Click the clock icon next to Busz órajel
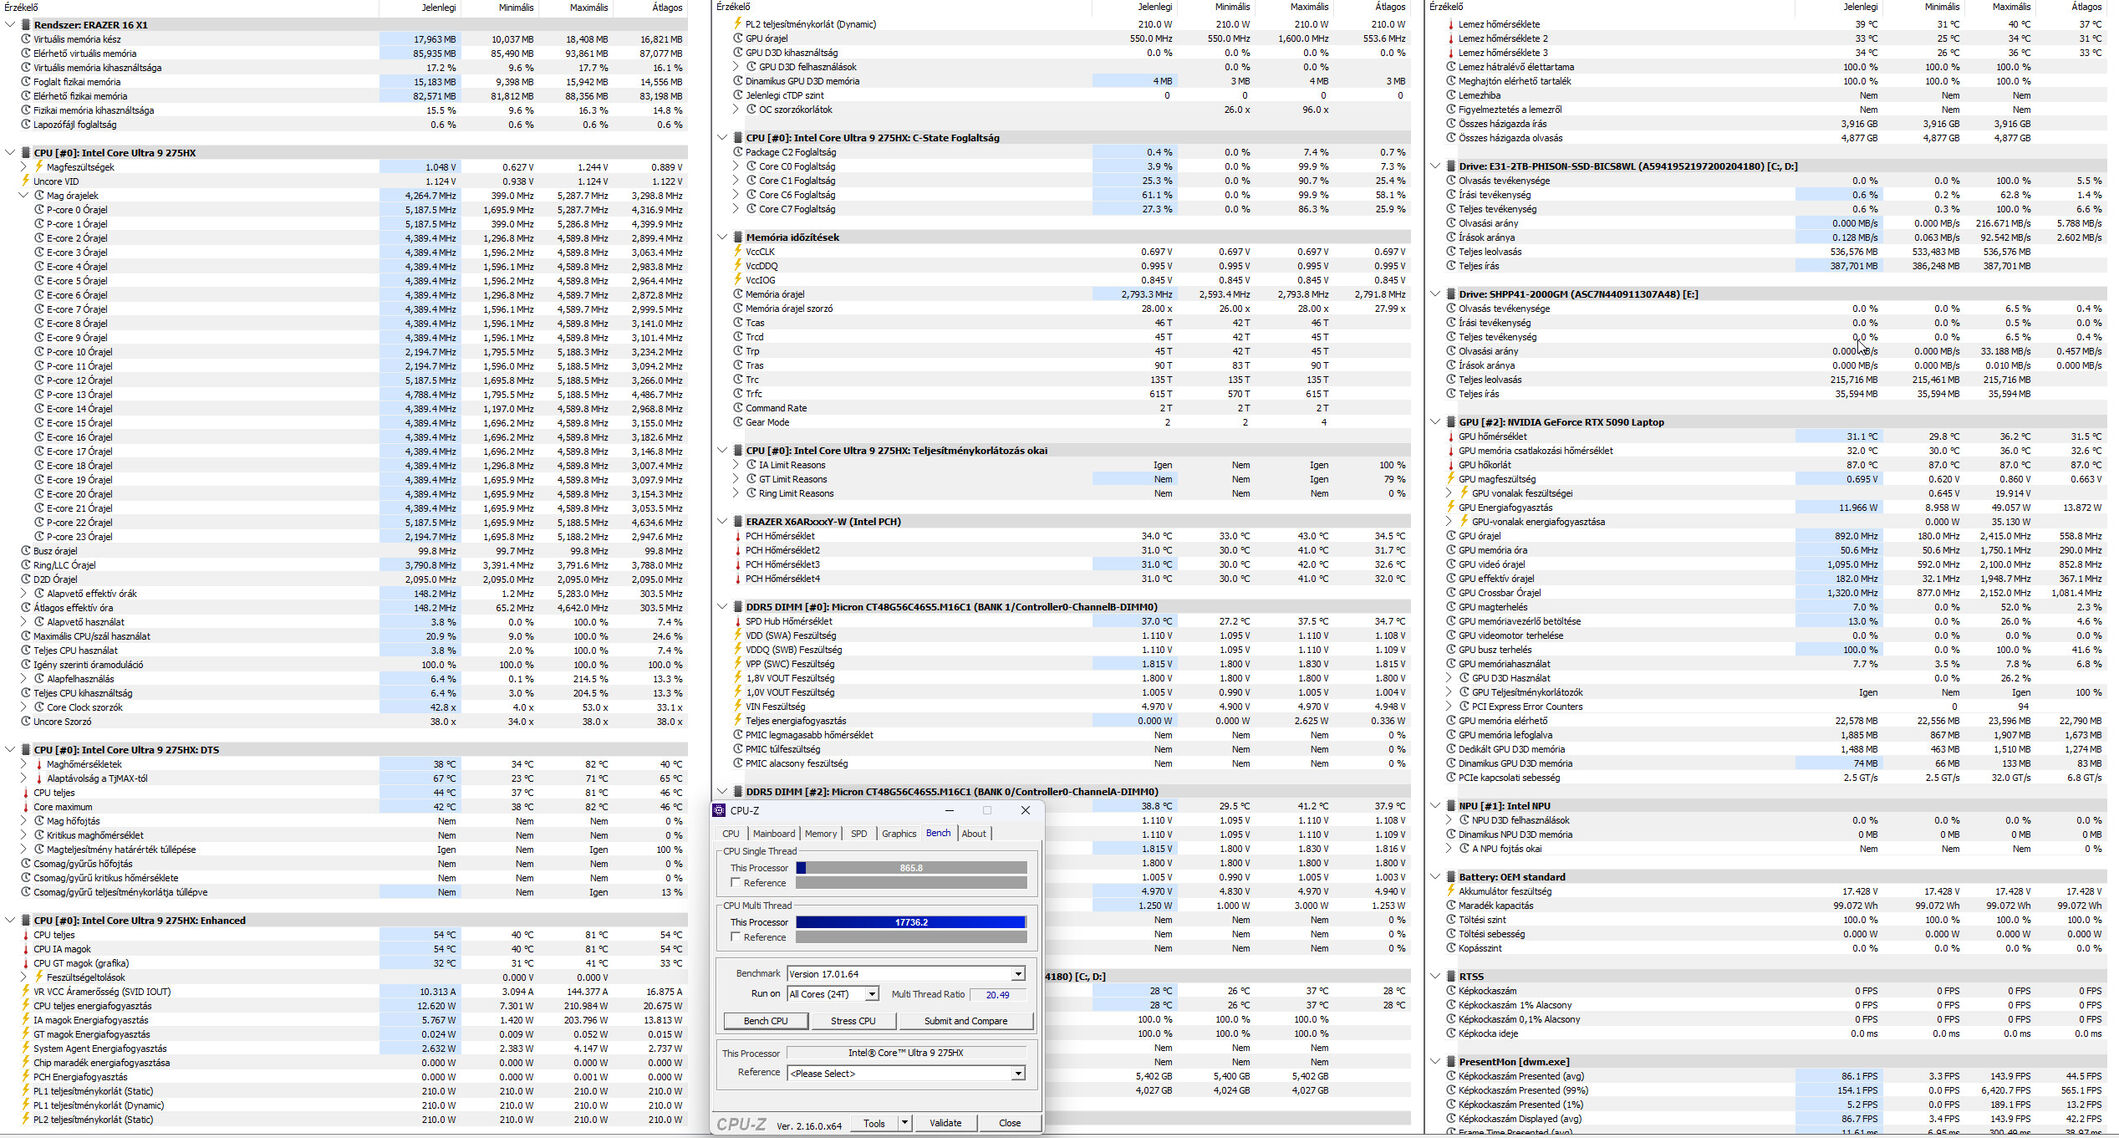The width and height of the screenshot is (2119, 1138). coord(26,551)
